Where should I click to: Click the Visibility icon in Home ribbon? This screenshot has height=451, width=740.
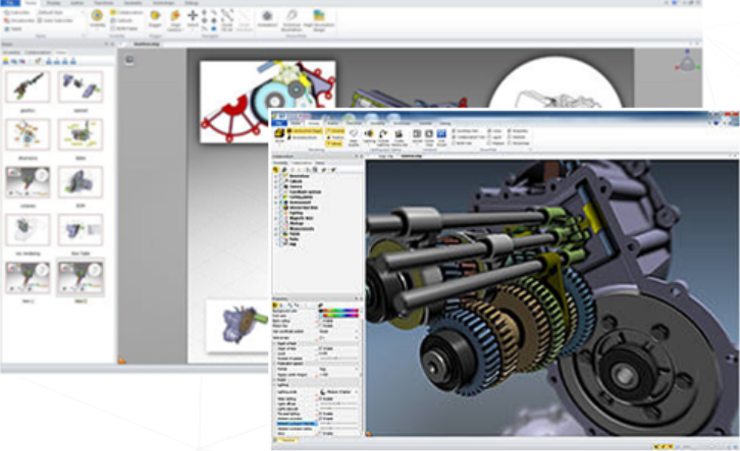click(97, 17)
